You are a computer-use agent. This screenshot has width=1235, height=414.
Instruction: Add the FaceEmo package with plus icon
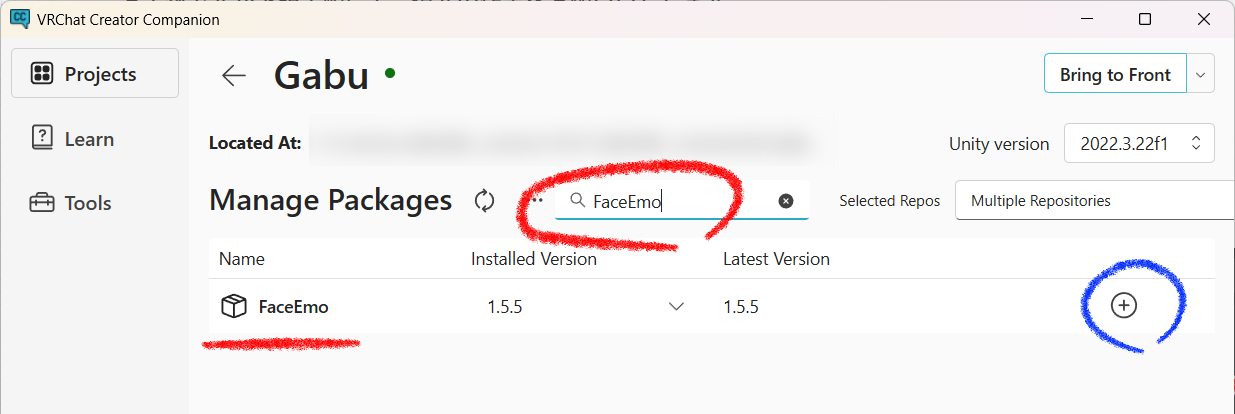[1124, 306]
